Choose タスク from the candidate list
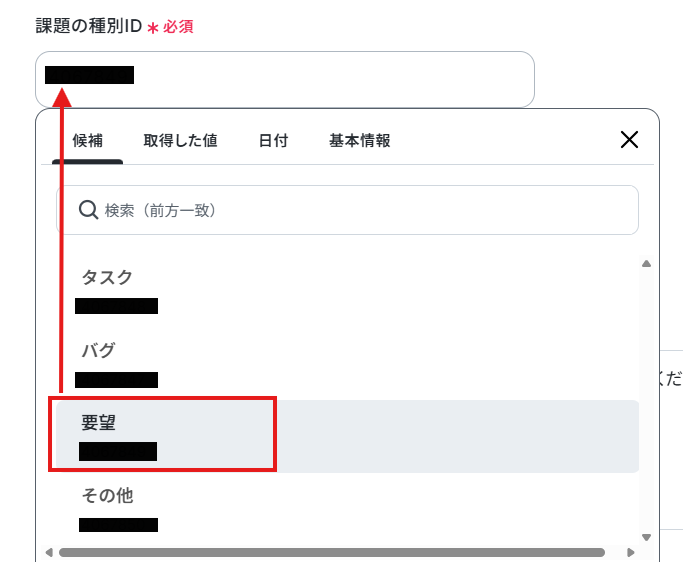 point(107,278)
